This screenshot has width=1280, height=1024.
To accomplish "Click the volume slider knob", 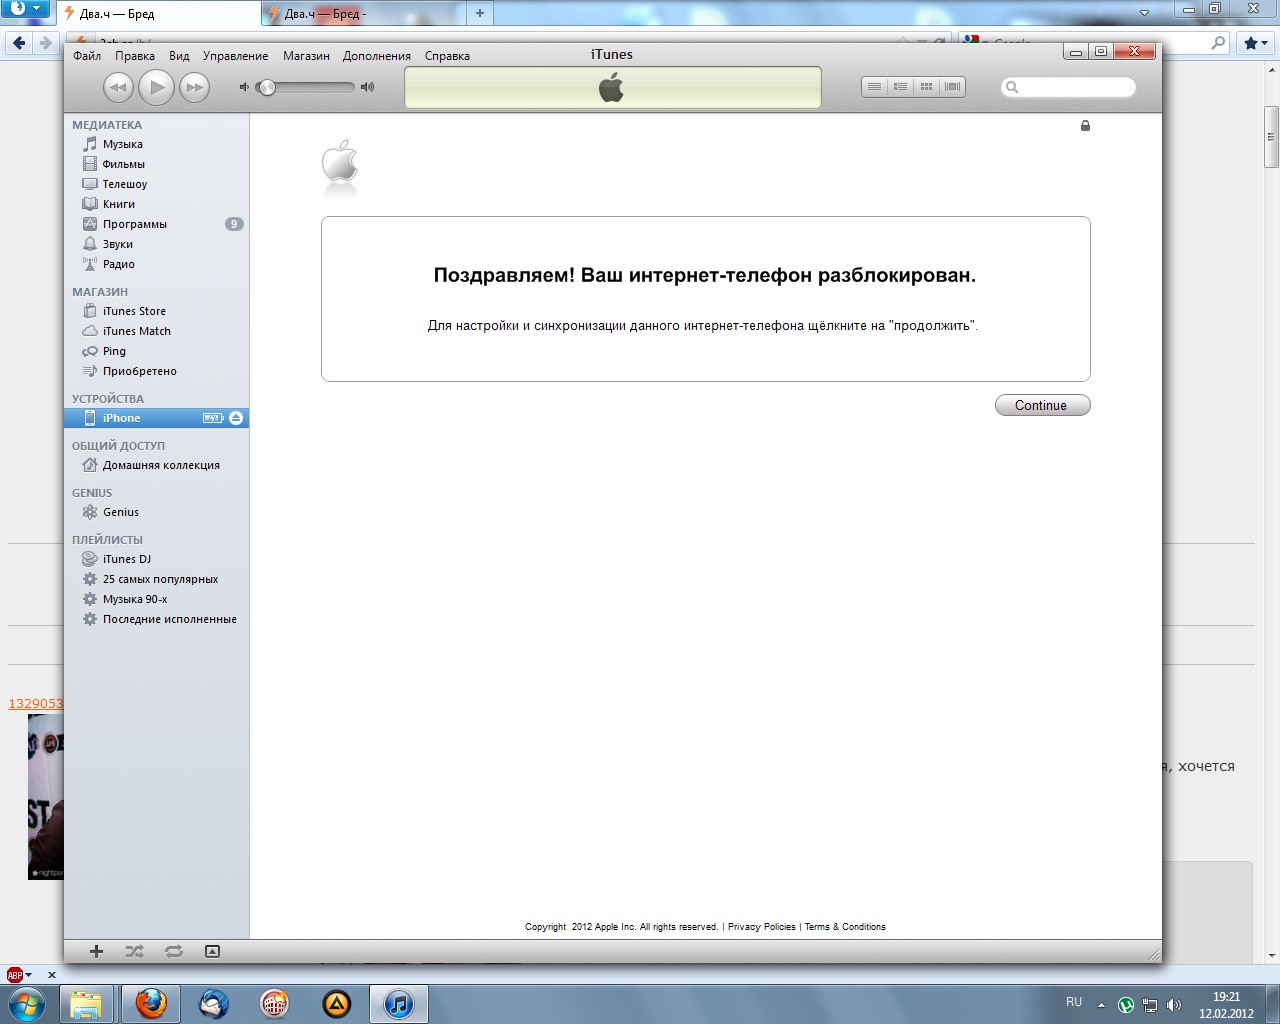I will [267, 87].
